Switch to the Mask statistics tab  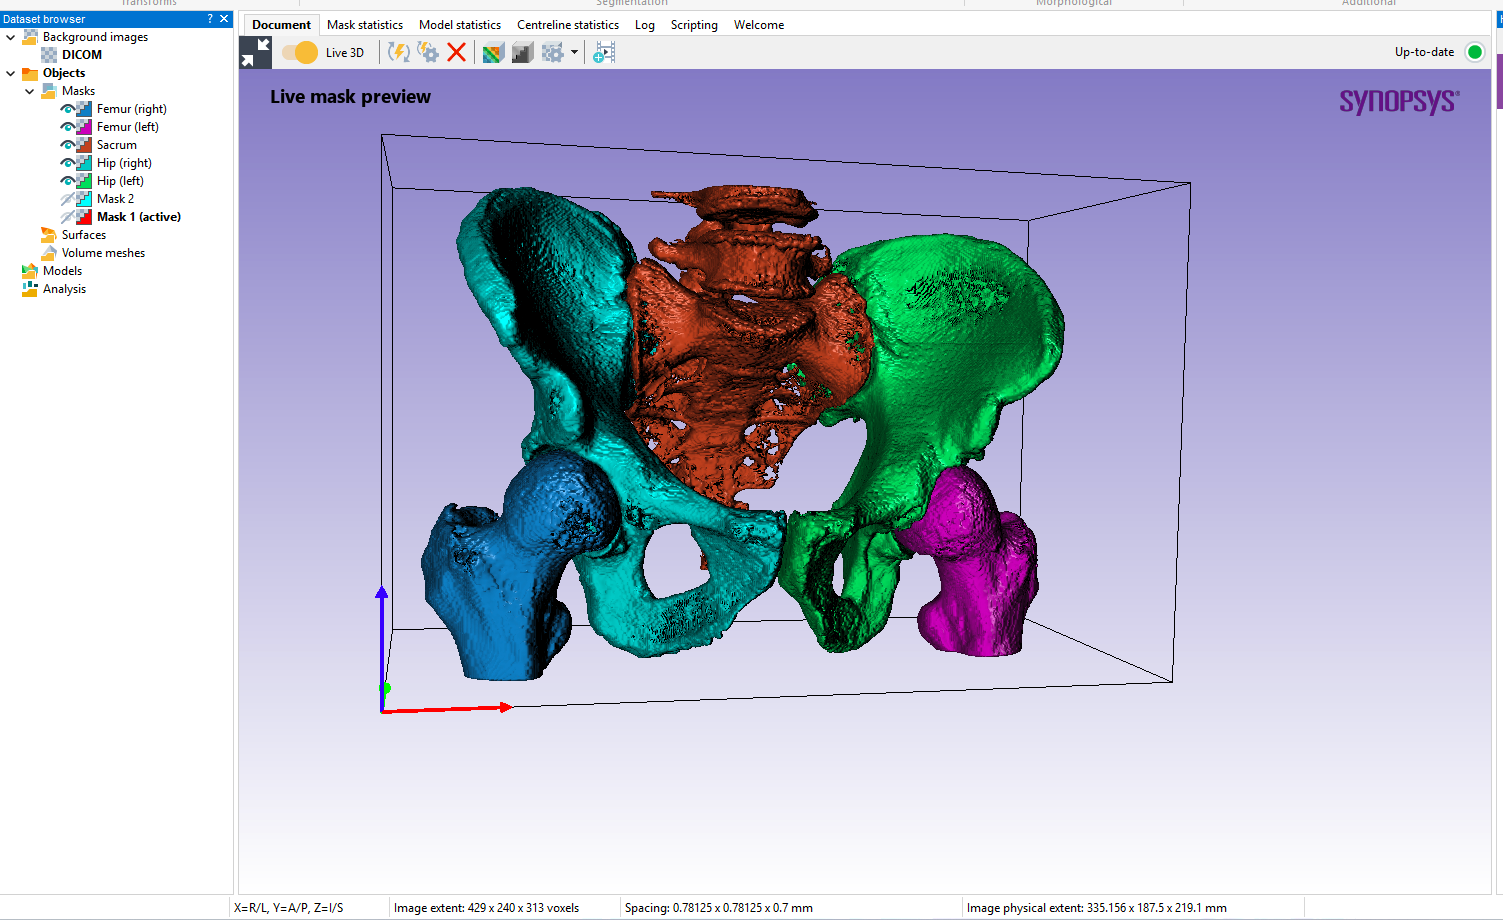[x=365, y=24]
